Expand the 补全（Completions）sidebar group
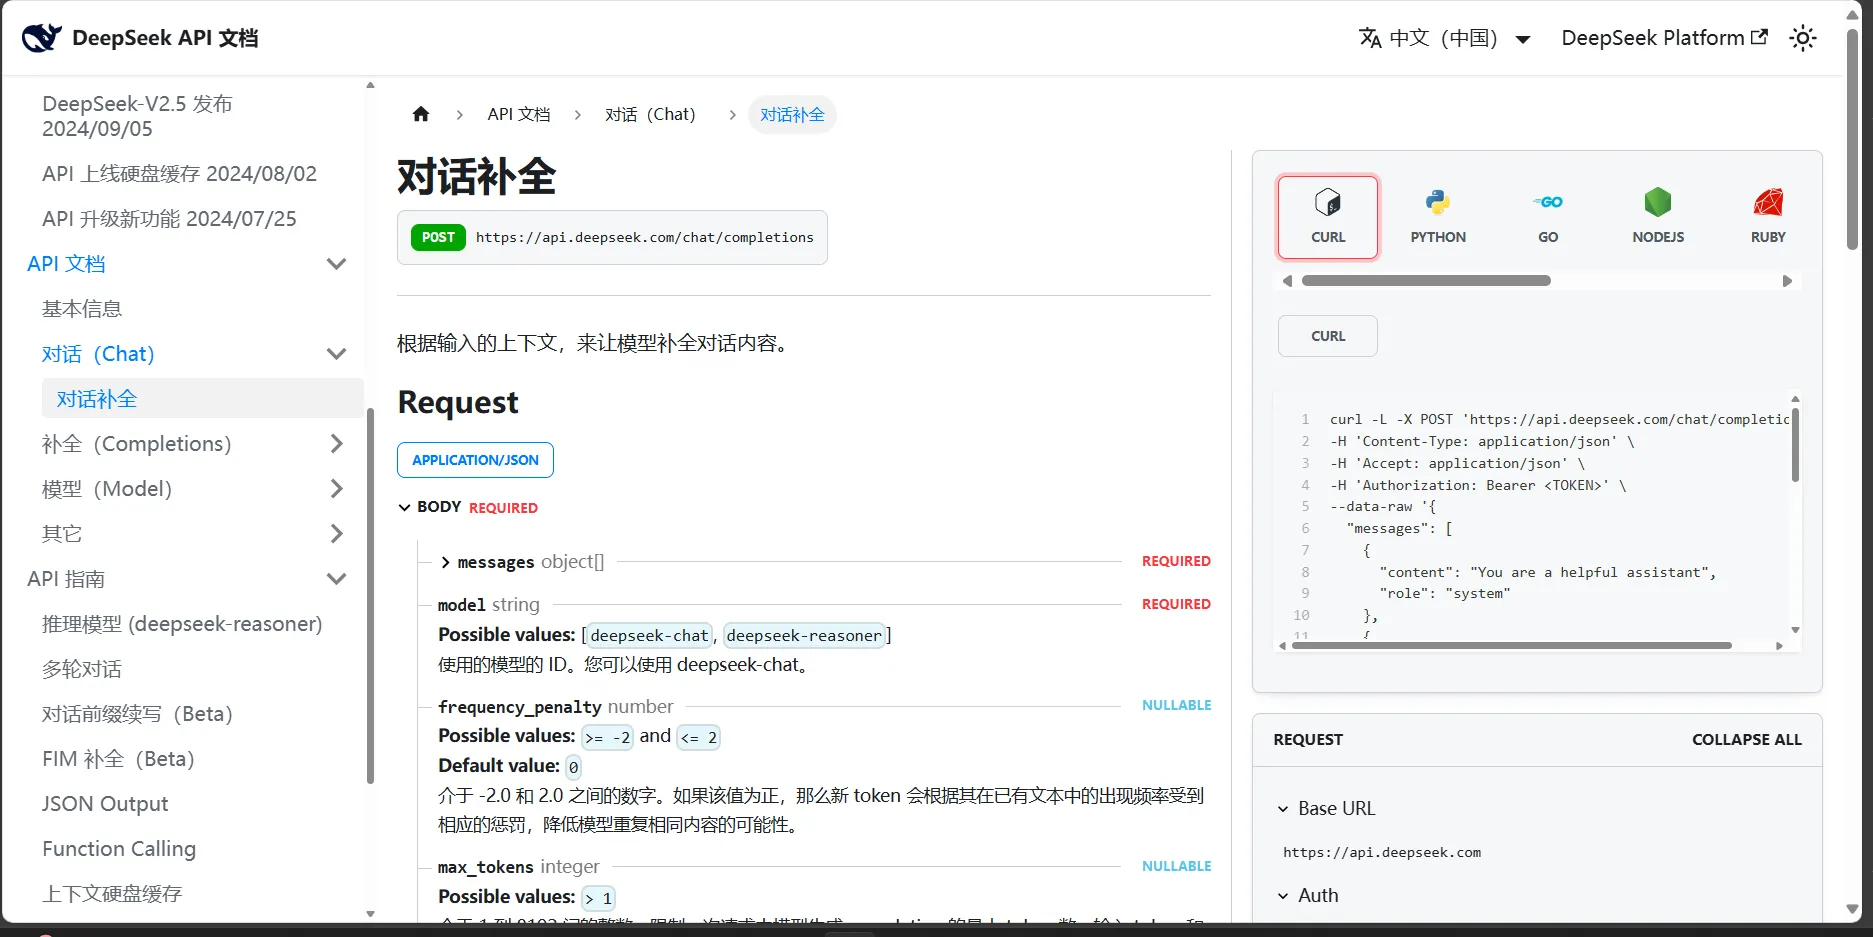Screen dimensions: 1873x937 point(337,444)
